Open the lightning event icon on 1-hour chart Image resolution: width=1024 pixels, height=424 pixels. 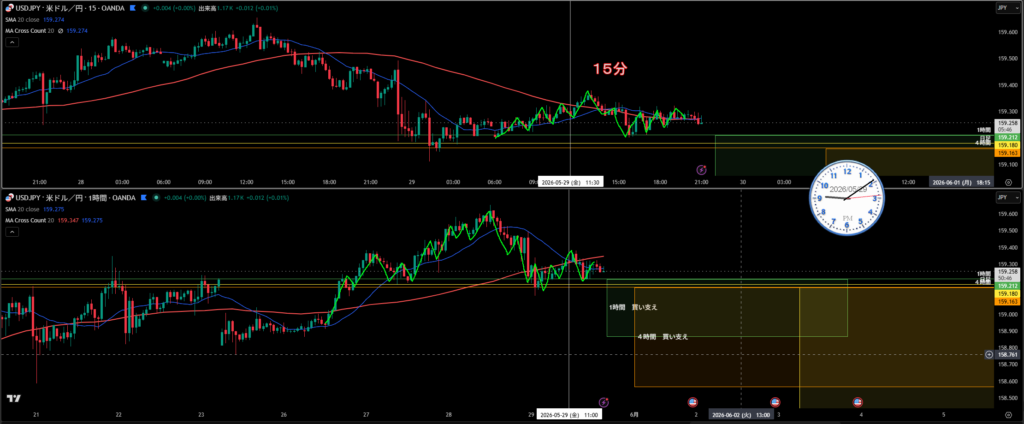click(604, 401)
